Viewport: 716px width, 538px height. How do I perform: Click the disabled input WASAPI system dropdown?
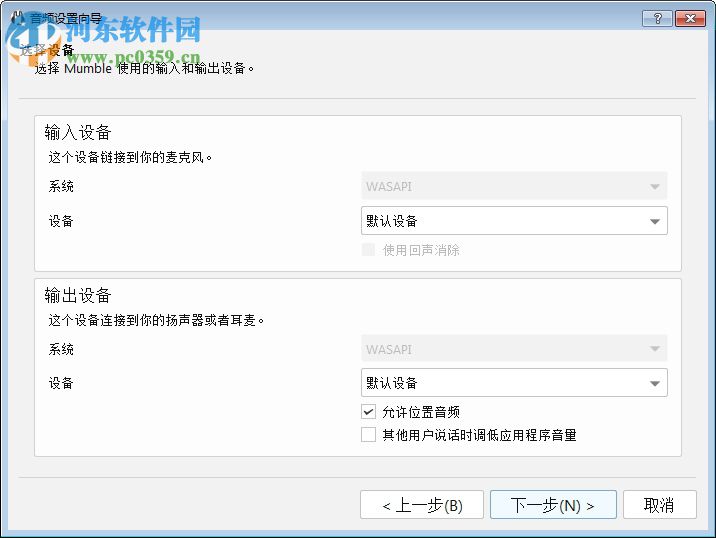(x=514, y=186)
